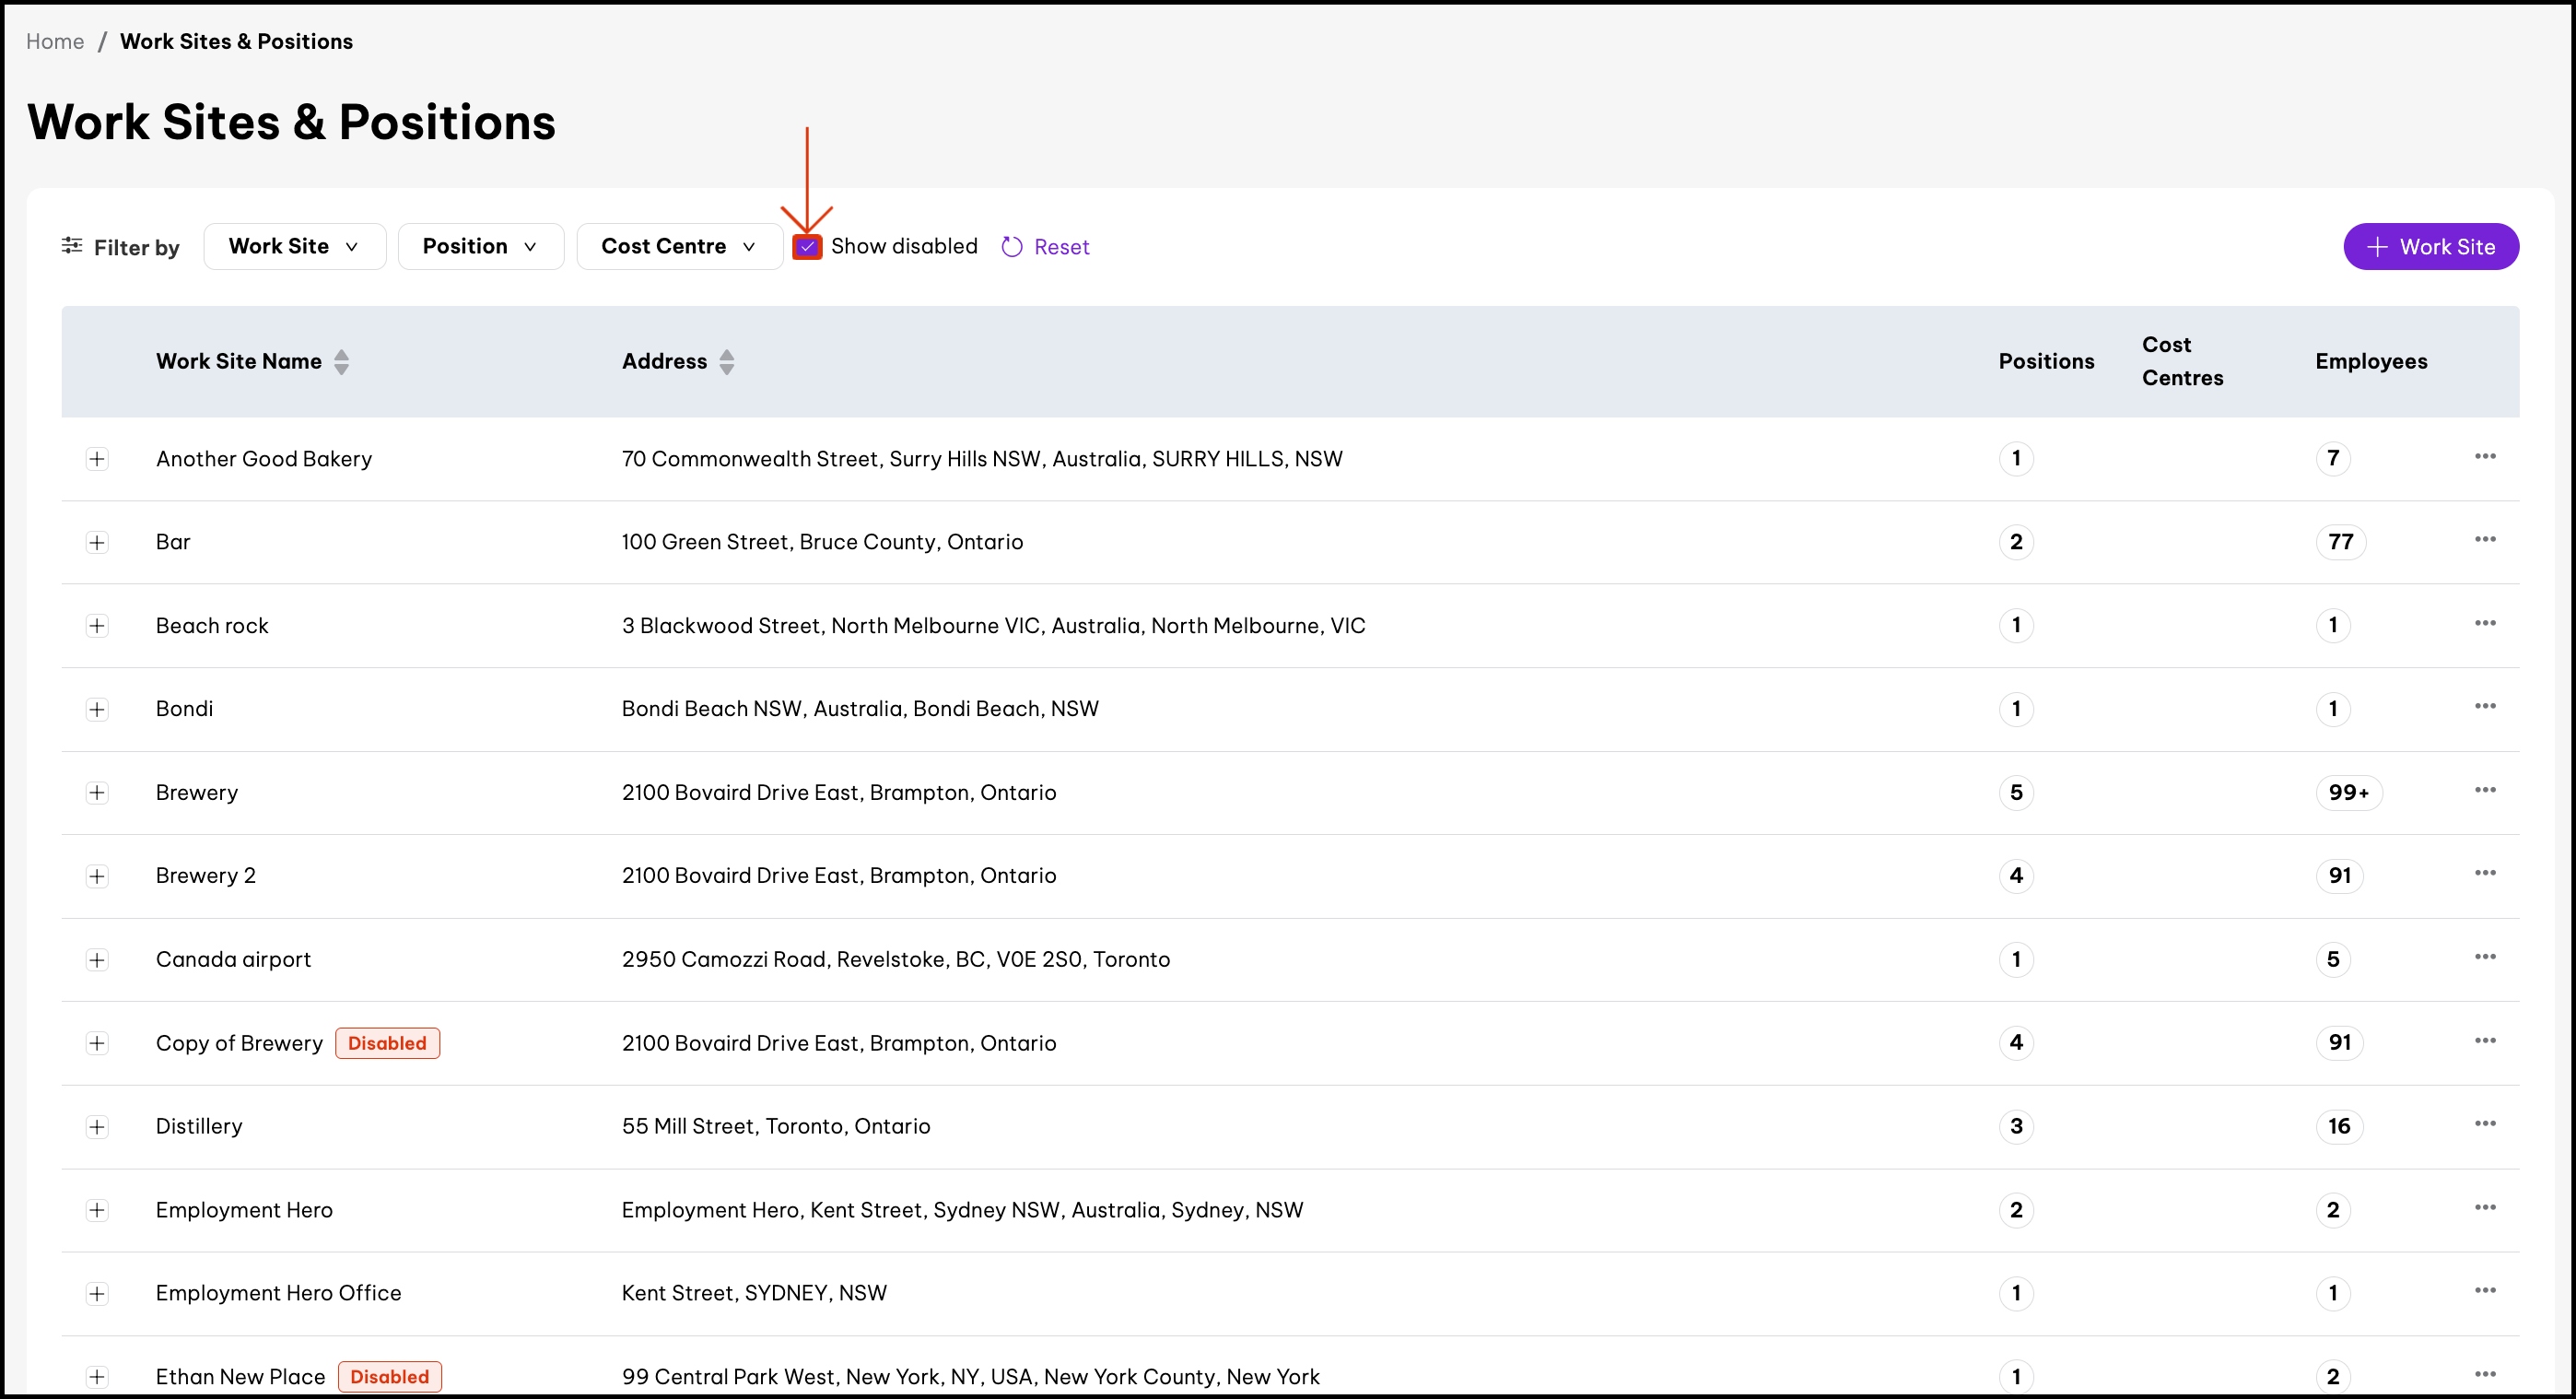Open ellipsis menu for Distillery row
This screenshot has height=1399, width=2576.
click(x=2484, y=1124)
